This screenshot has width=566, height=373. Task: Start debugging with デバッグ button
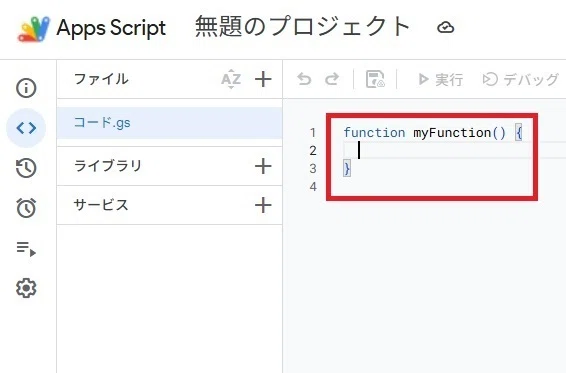pyautogui.click(x=520, y=79)
